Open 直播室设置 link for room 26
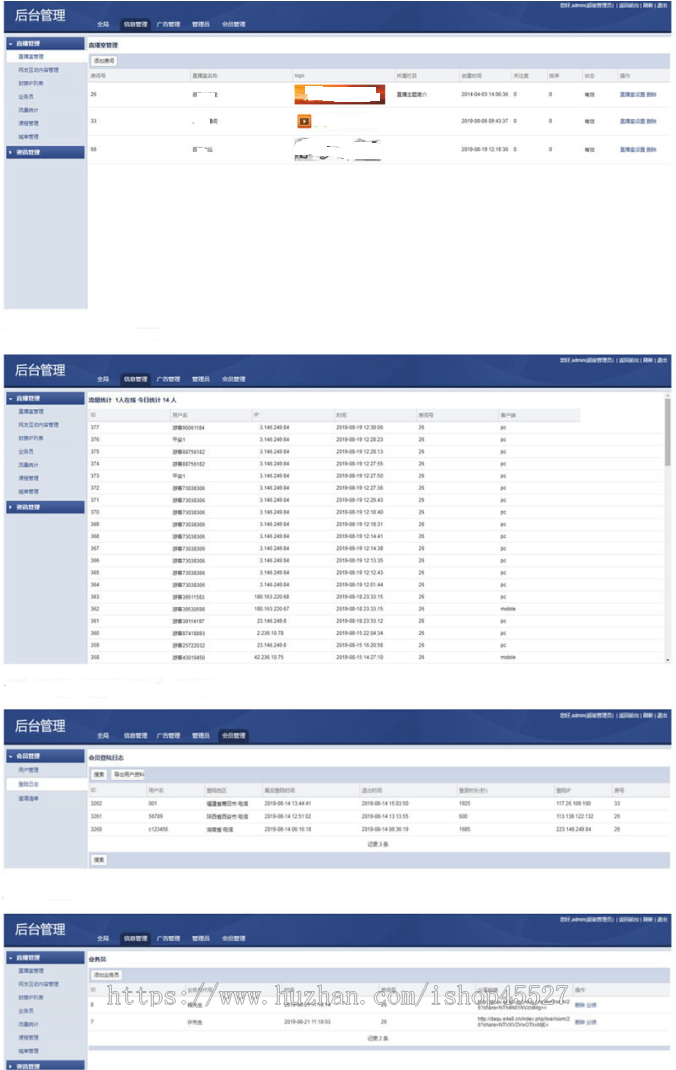This screenshot has width=676, height=1070. [632, 94]
